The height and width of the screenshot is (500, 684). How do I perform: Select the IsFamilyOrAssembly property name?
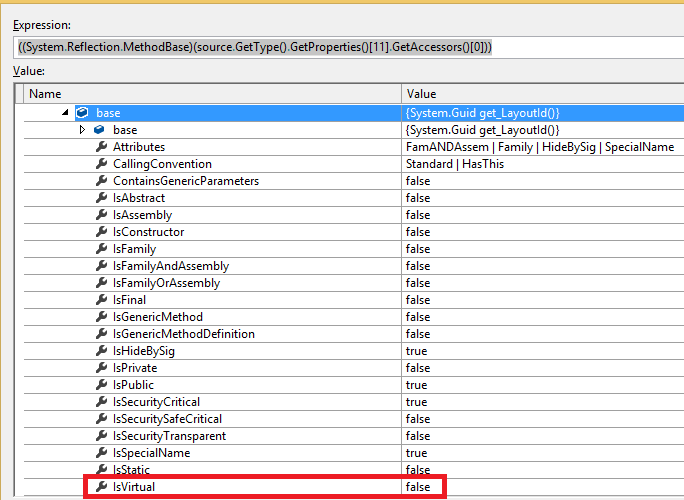[167, 283]
